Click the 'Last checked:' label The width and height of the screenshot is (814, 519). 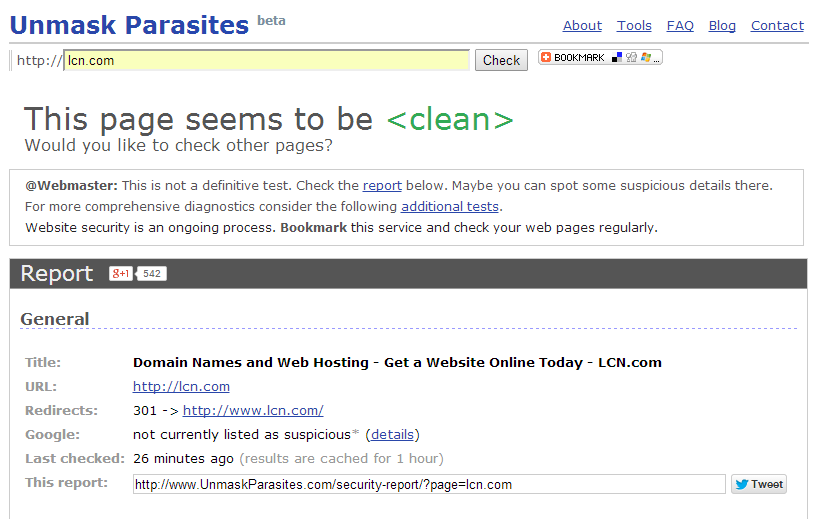click(x=75, y=459)
